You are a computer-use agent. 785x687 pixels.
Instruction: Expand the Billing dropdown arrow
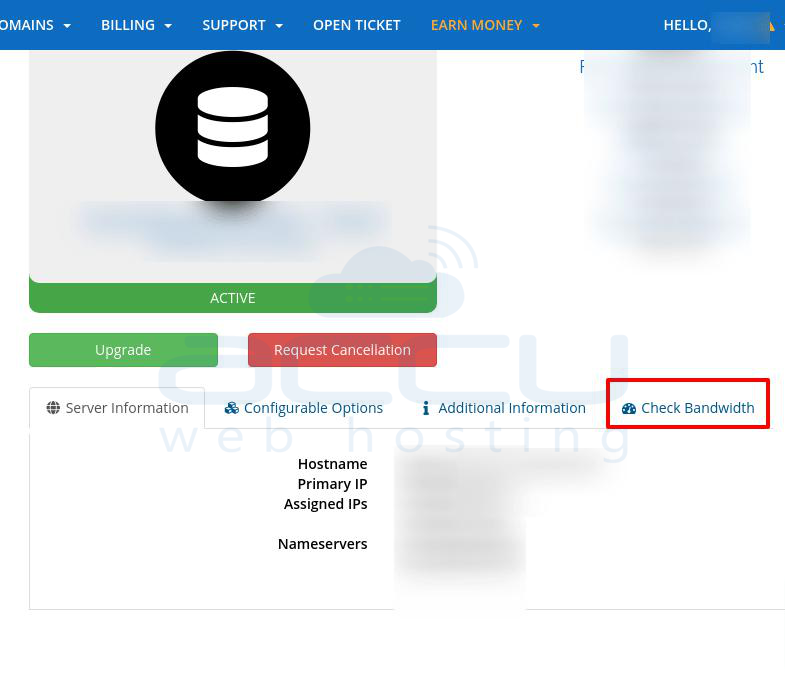click(168, 26)
